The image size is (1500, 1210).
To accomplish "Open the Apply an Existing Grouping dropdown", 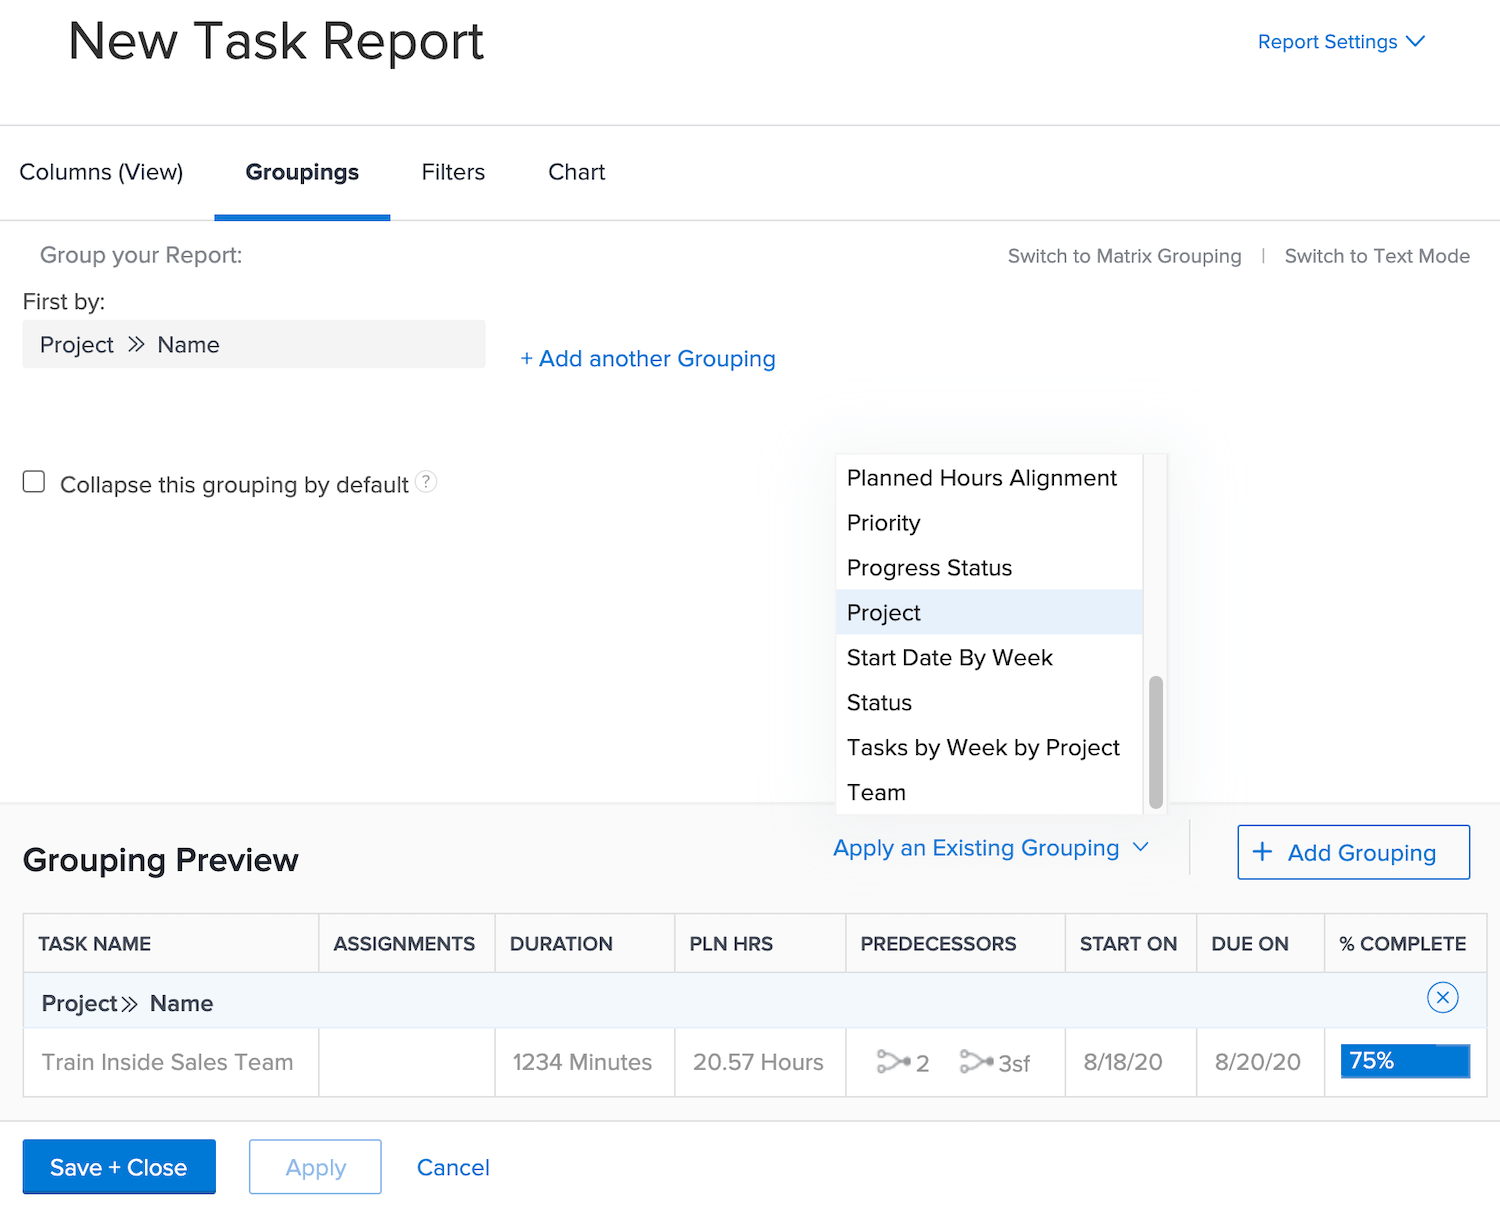I will pos(991,847).
